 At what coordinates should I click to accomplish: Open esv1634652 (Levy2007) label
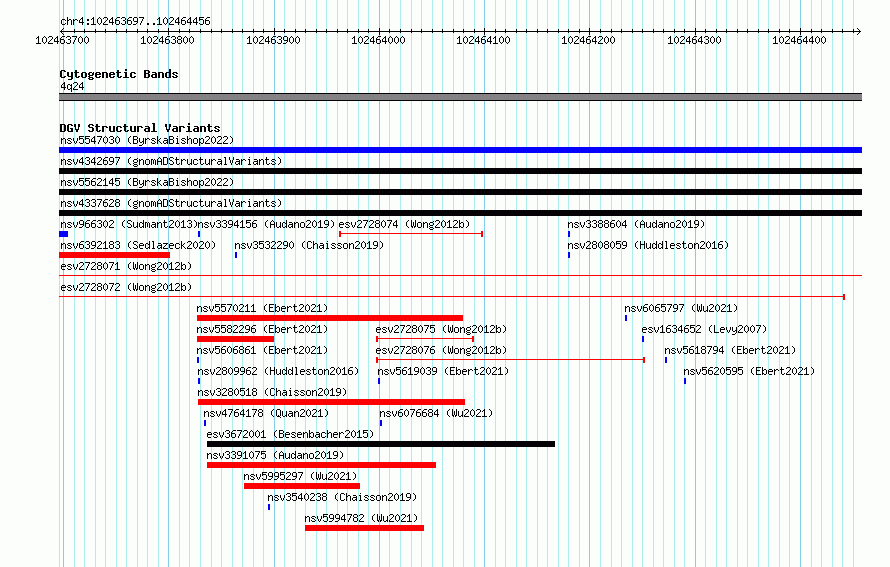704,329
